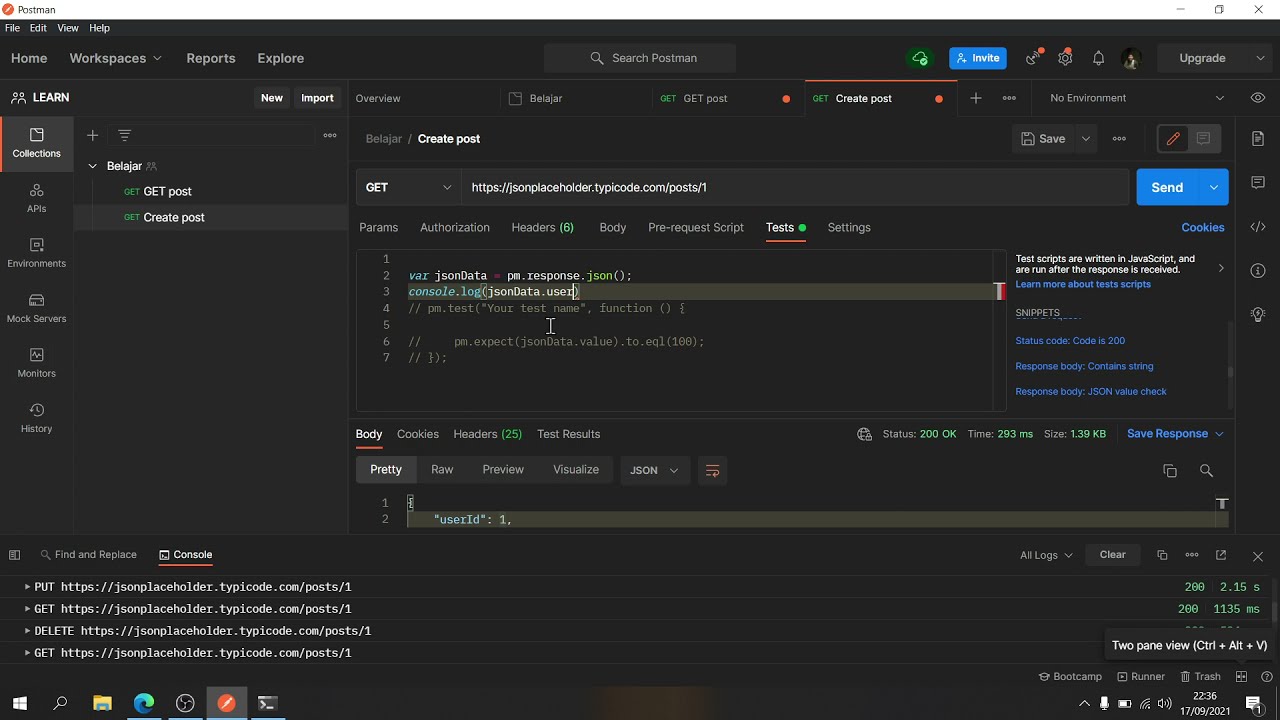Open the collections panel more options
The image size is (1280, 720).
[x=330, y=135]
